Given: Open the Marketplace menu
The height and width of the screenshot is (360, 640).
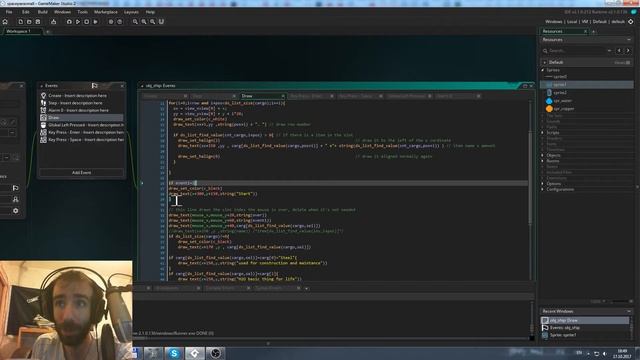Looking at the screenshot, I should tap(106, 12).
